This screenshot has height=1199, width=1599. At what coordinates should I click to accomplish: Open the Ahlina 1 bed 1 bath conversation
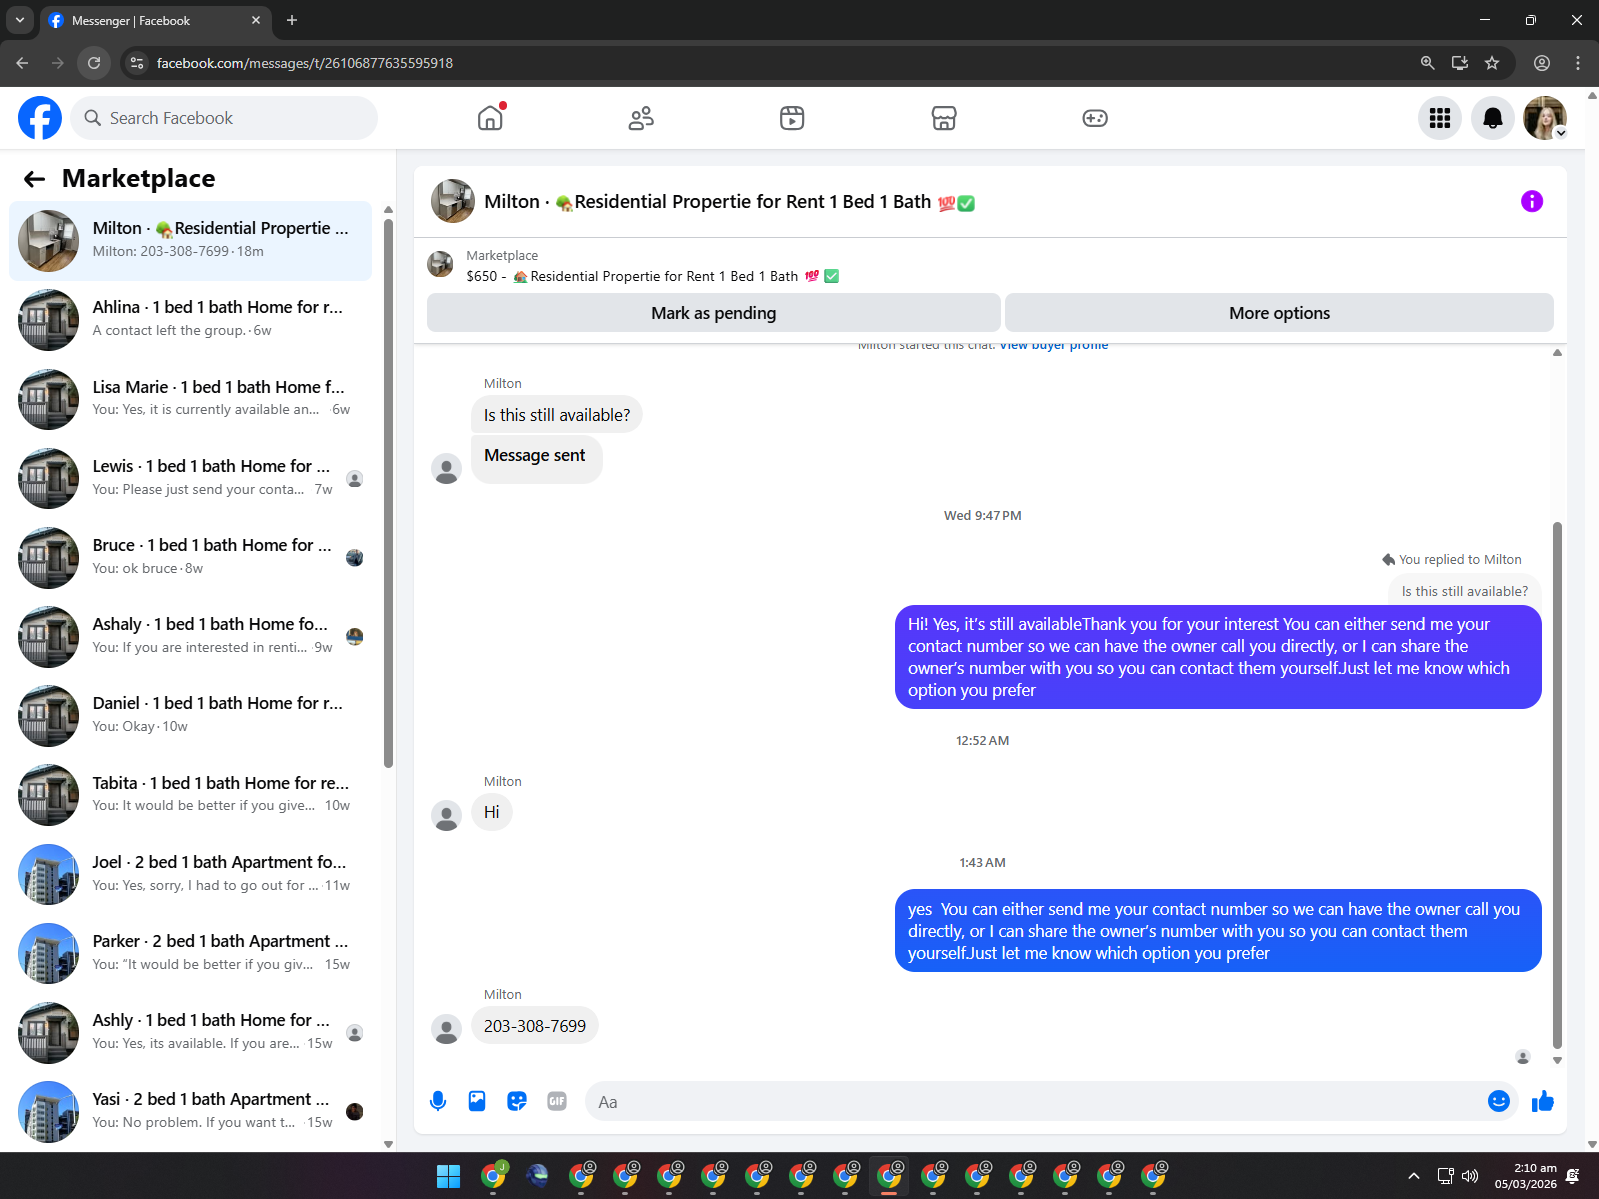pyautogui.click(x=190, y=320)
